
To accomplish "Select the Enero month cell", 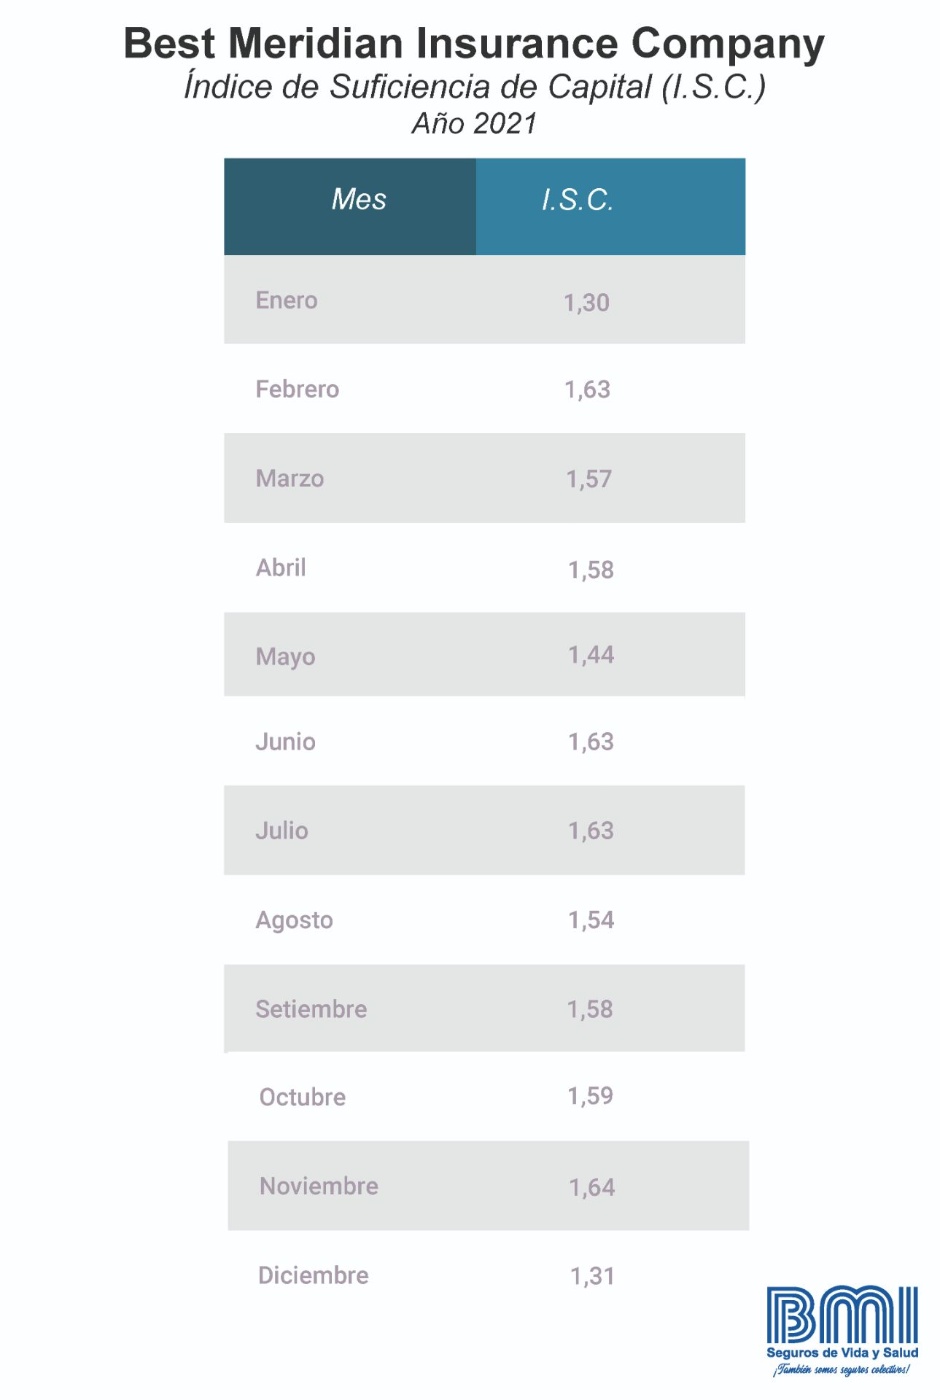I will [287, 300].
